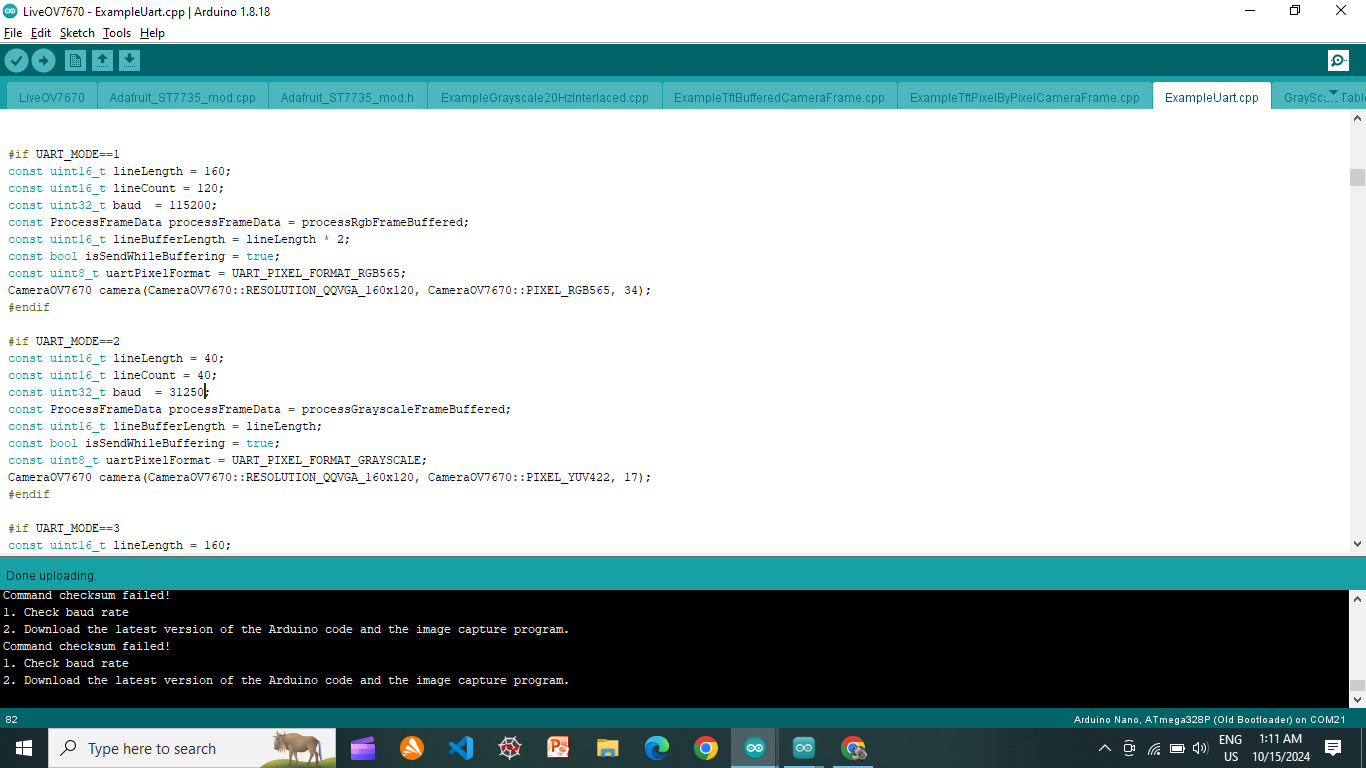Screen dimensions: 1366x768
Task: Open the Windows notification center icon
Action: pyautogui.click(x=1333, y=748)
